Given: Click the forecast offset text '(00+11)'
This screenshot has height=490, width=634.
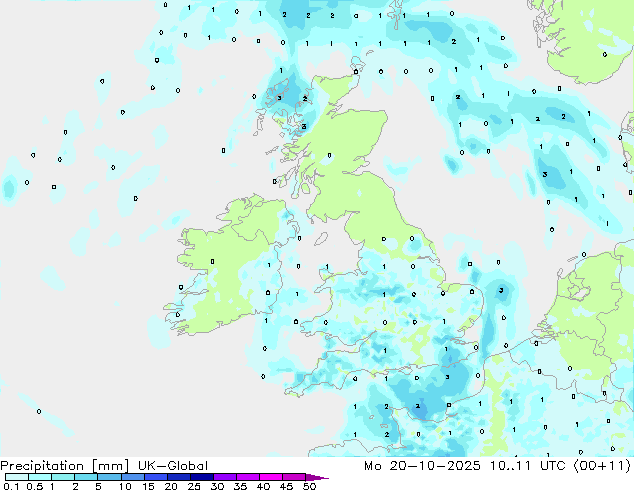Looking at the screenshot, I should (x=602, y=466).
